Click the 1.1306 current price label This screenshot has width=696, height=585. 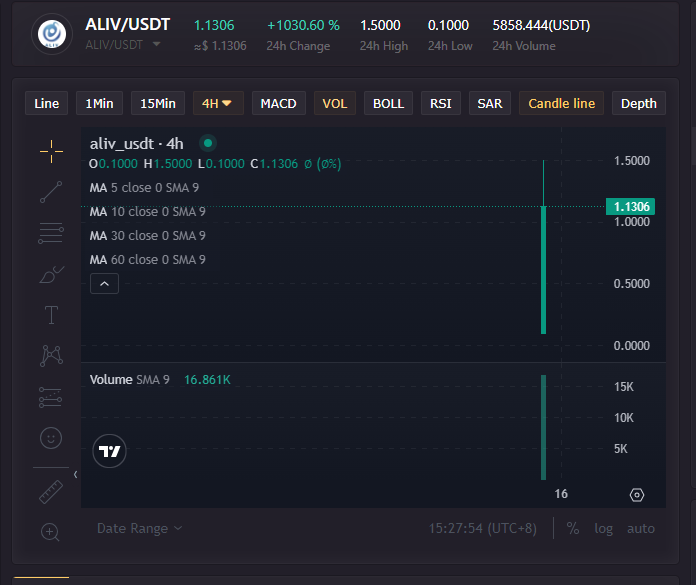(631, 206)
